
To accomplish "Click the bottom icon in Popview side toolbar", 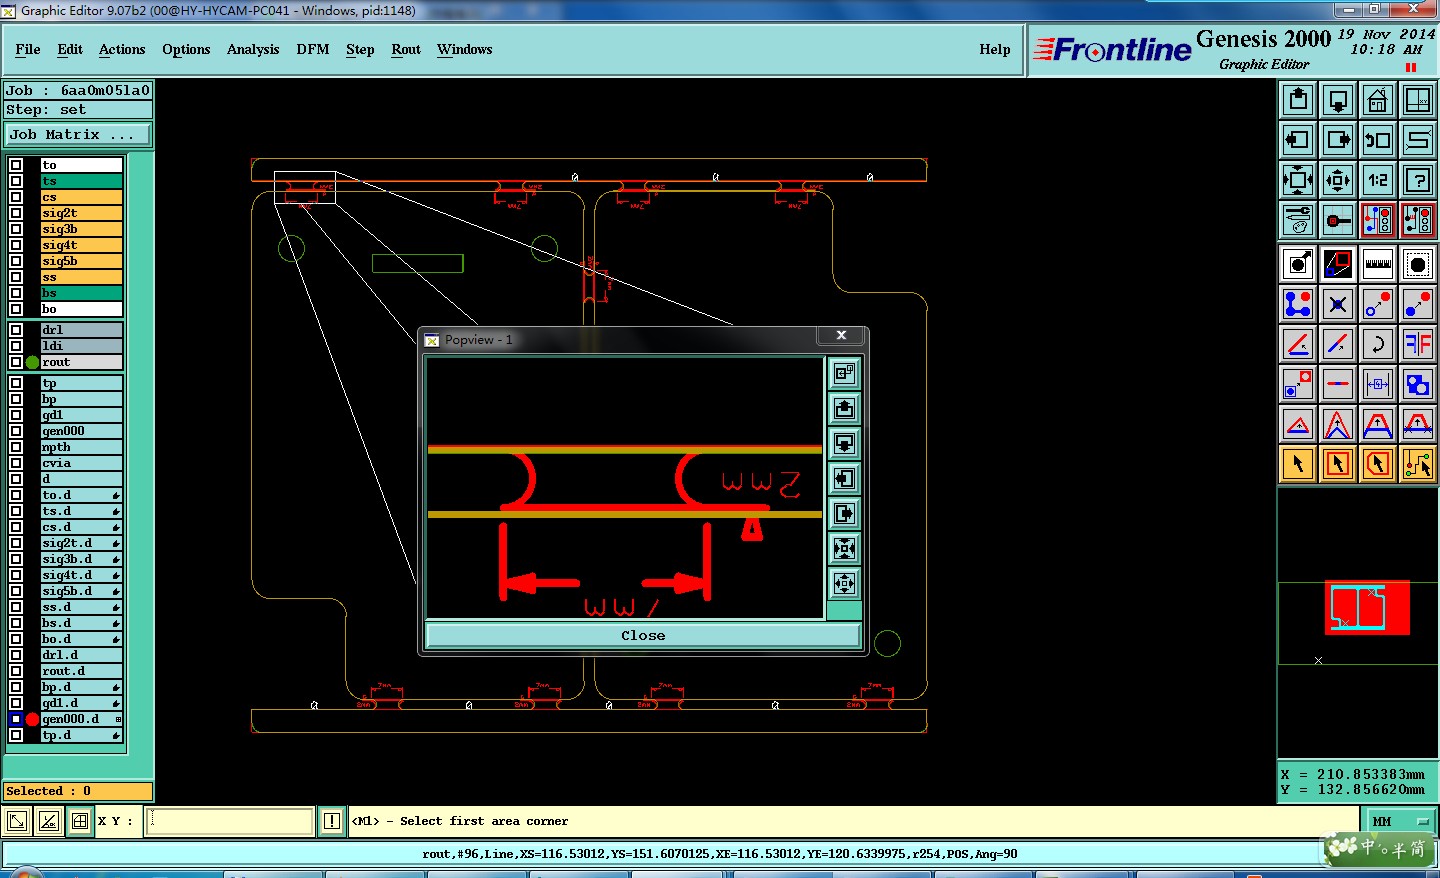I will pyautogui.click(x=845, y=584).
